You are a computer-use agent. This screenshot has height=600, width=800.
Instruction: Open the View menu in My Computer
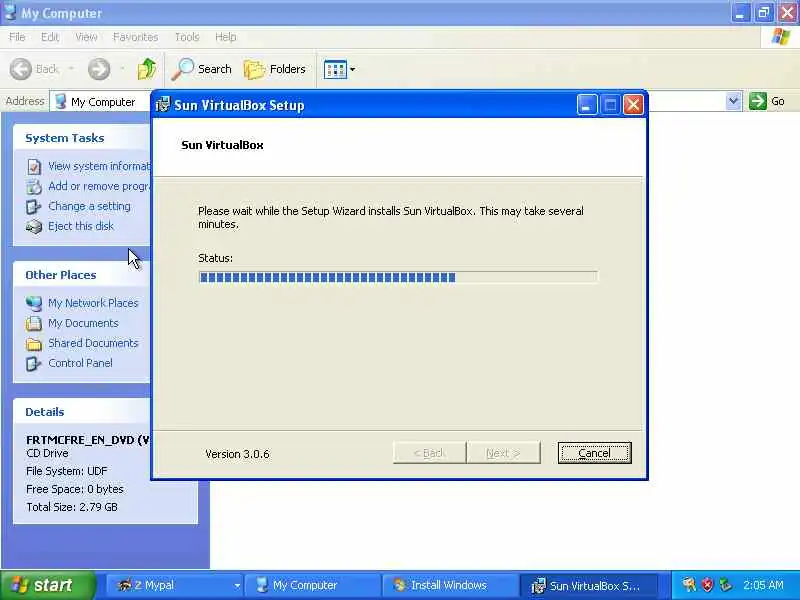tap(86, 37)
